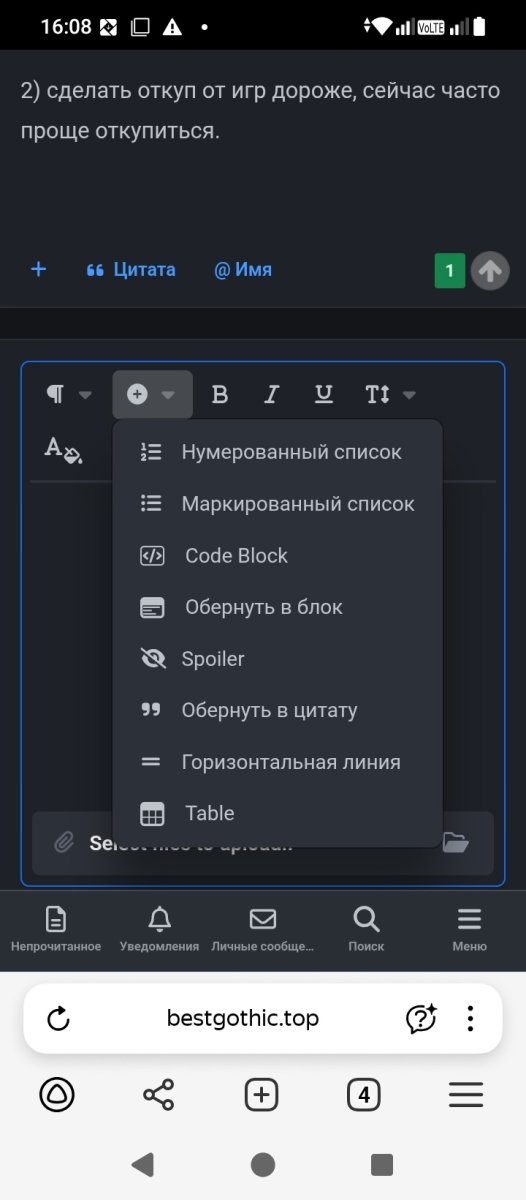Toggle italic text formatting
This screenshot has height=1200, width=526.
(x=271, y=394)
